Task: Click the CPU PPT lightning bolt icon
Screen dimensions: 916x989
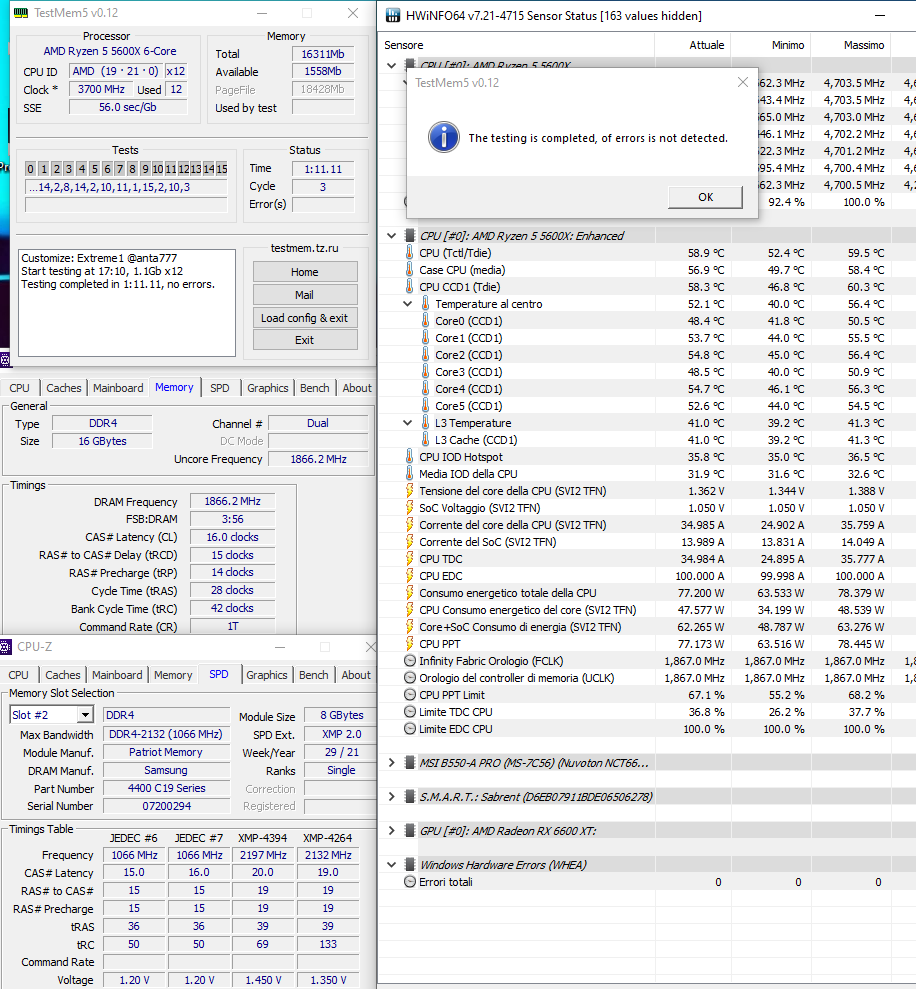Action: [x=409, y=644]
